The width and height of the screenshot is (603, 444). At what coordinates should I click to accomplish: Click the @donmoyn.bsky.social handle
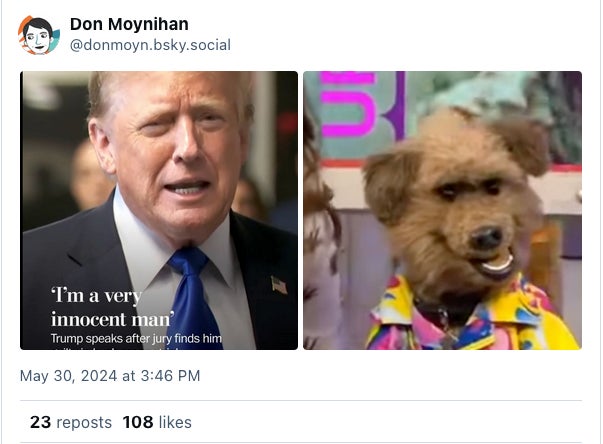tap(150, 45)
